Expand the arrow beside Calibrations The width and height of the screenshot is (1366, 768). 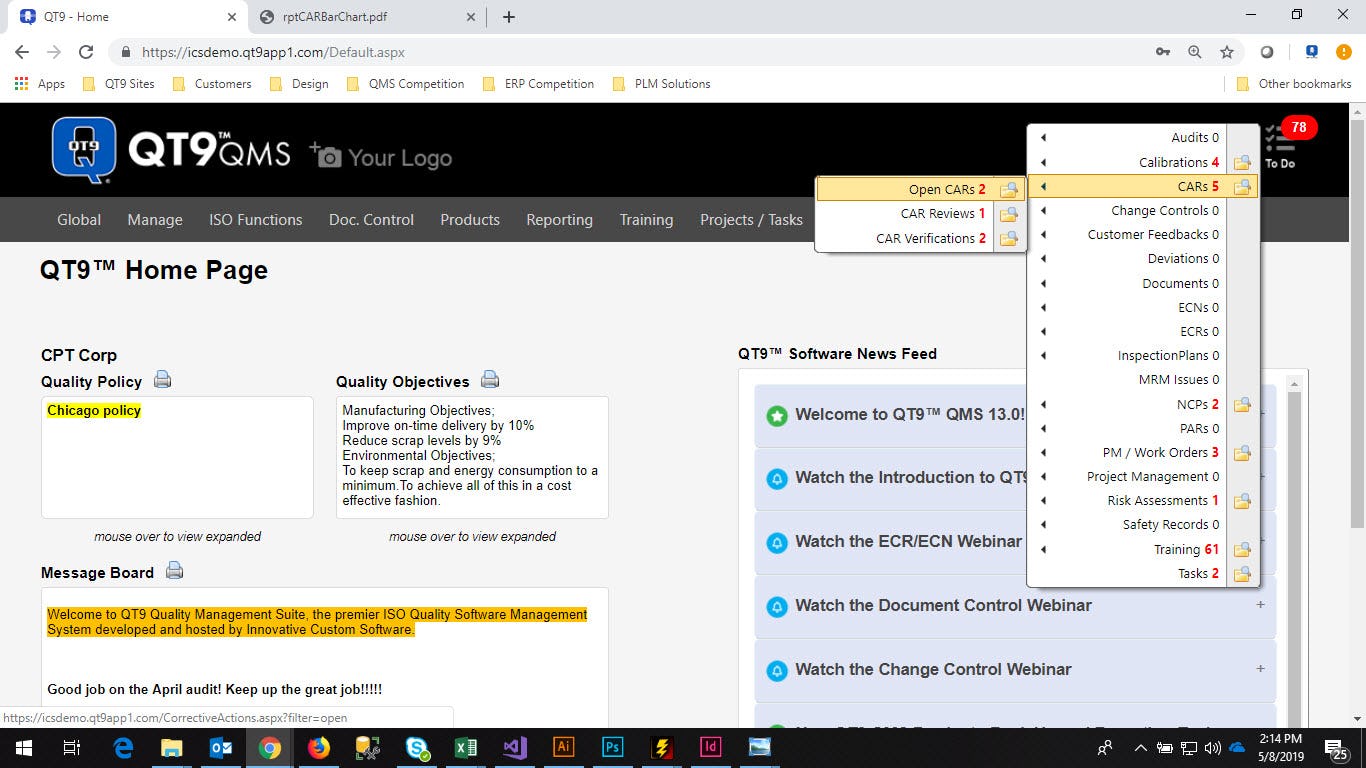tap(1043, 162)
